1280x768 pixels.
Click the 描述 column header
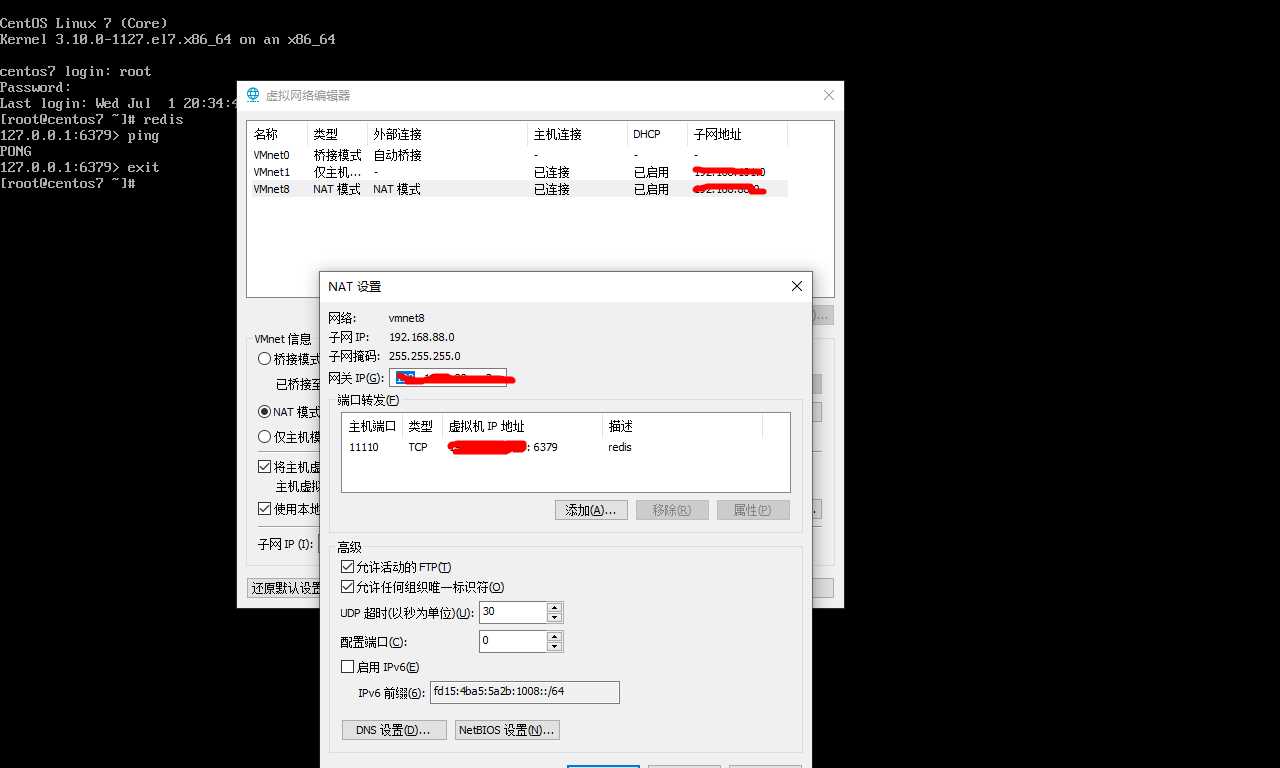682,426
